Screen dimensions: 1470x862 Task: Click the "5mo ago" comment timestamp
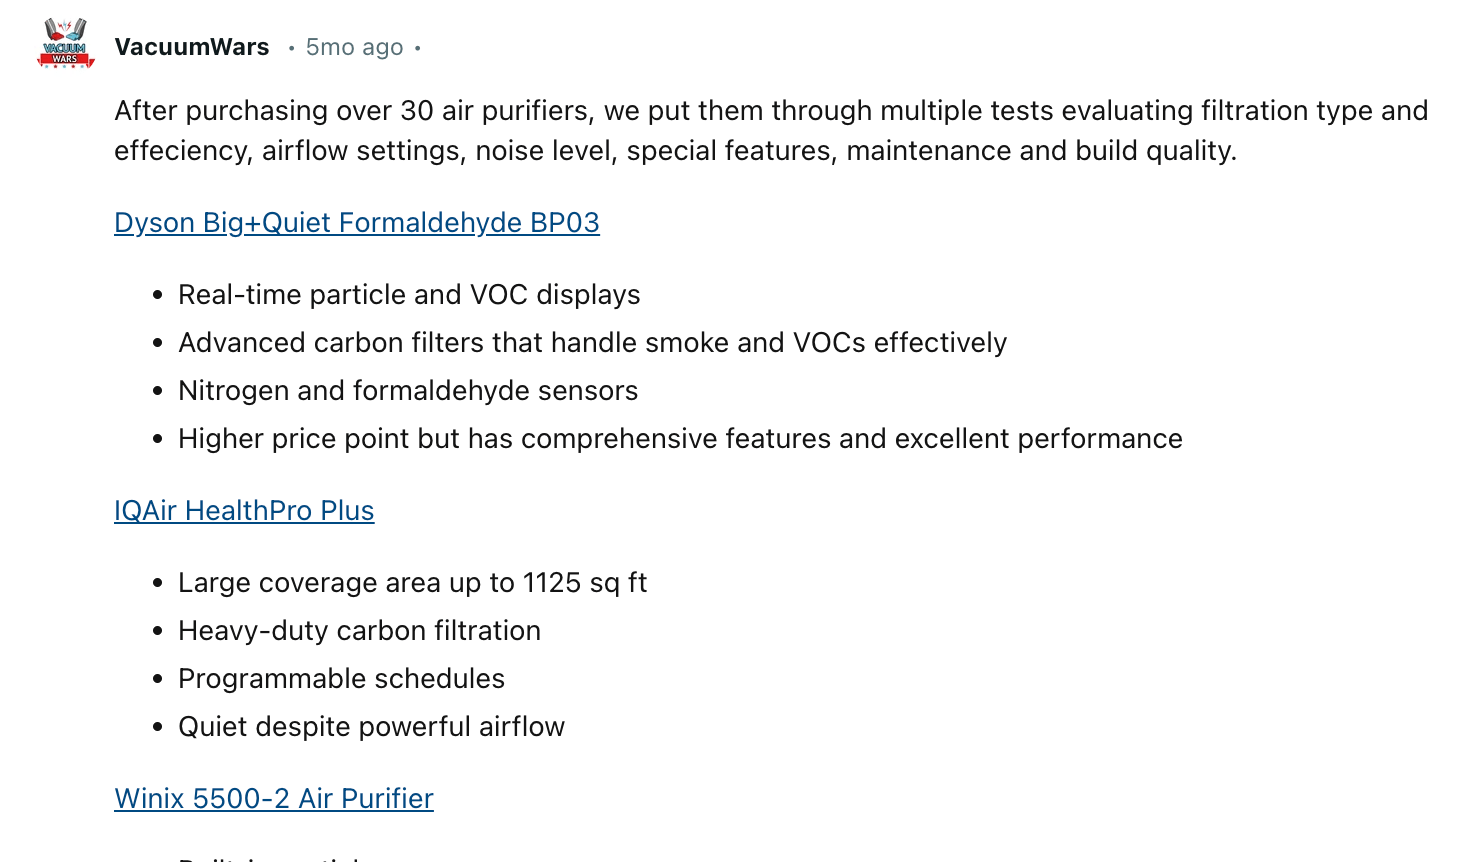[x=354, y=47]
